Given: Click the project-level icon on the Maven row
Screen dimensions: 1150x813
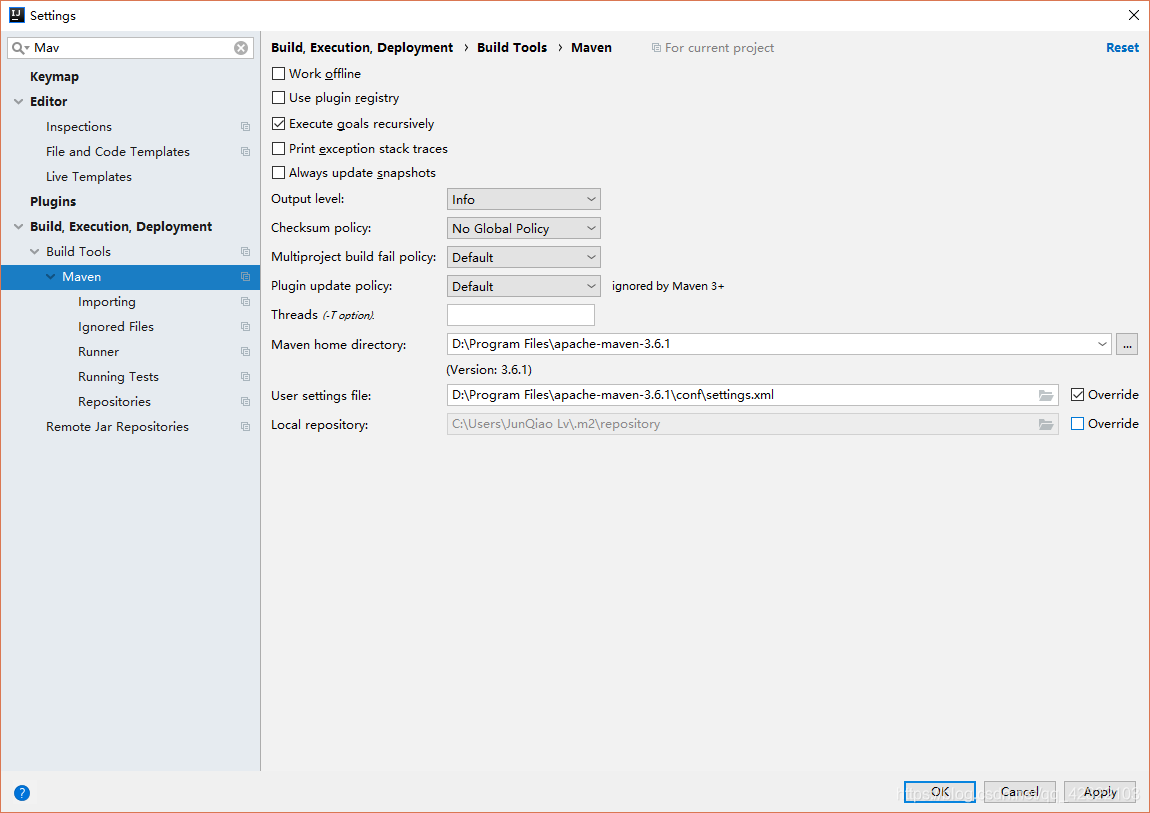Looking at the screenshot, I should [246, 276].
